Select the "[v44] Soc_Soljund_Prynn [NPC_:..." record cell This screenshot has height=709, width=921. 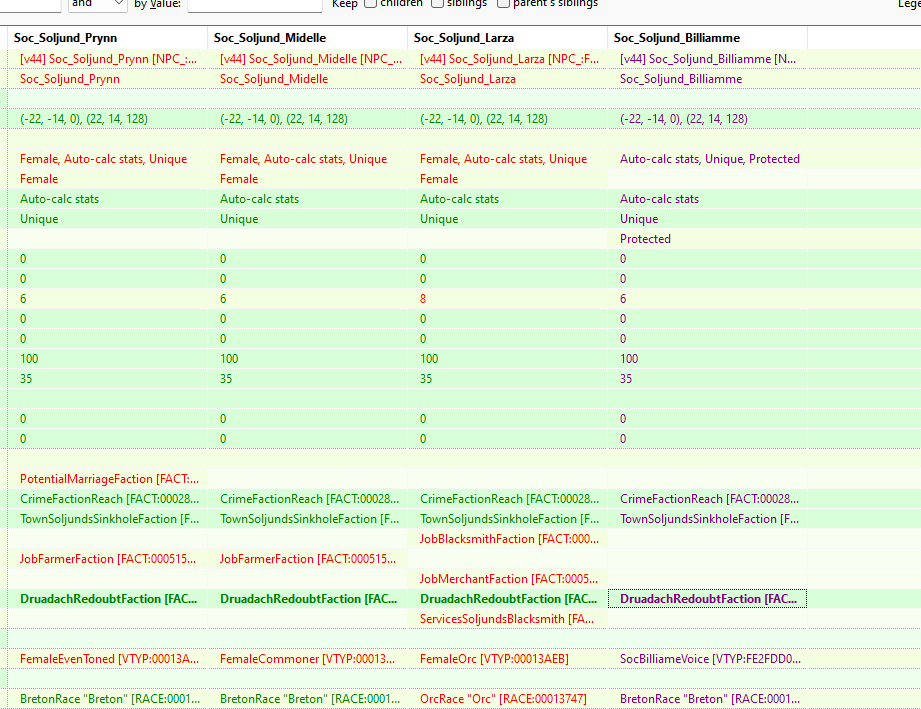pos(107,59)
